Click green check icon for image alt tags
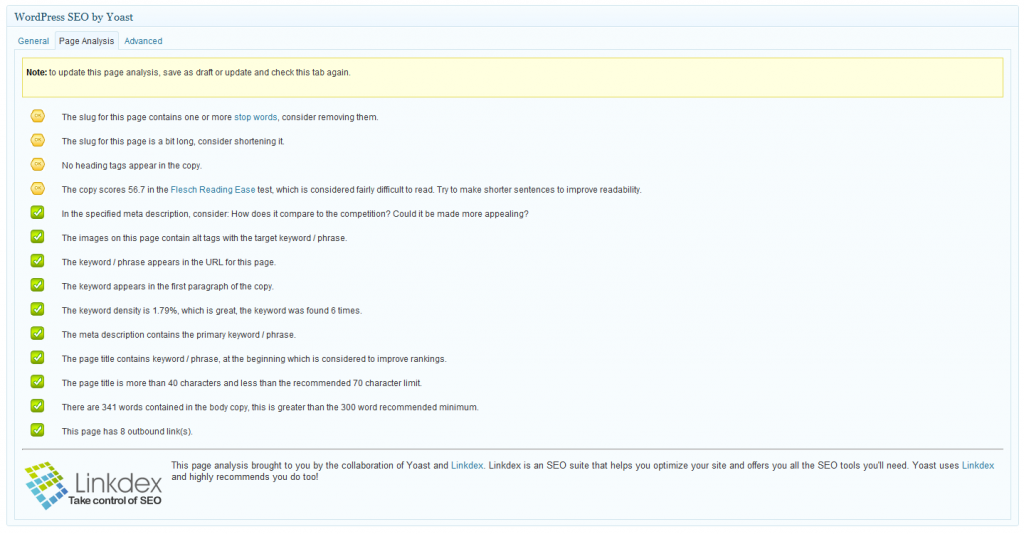 (37, 237)
